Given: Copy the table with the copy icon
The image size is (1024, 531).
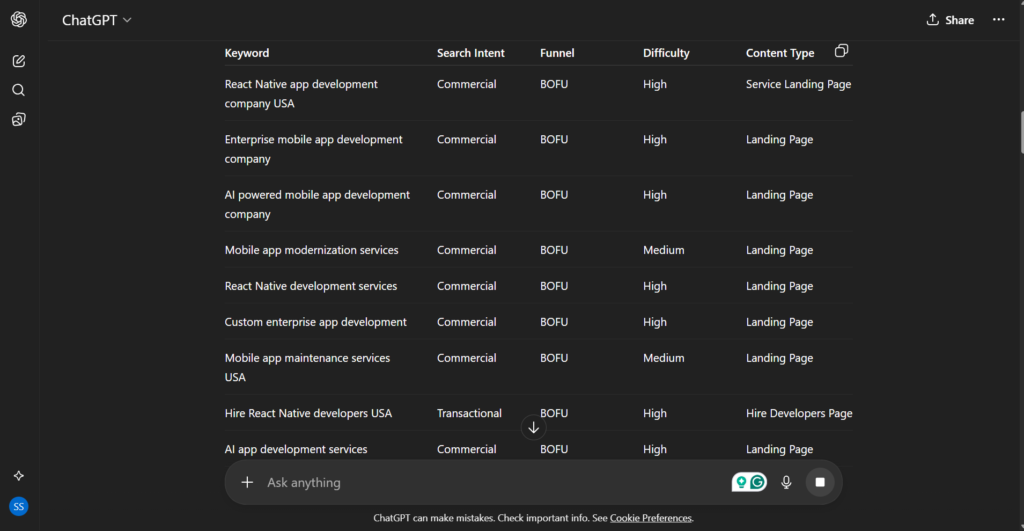Looking at the screenshot, I should tap(841, 51).
